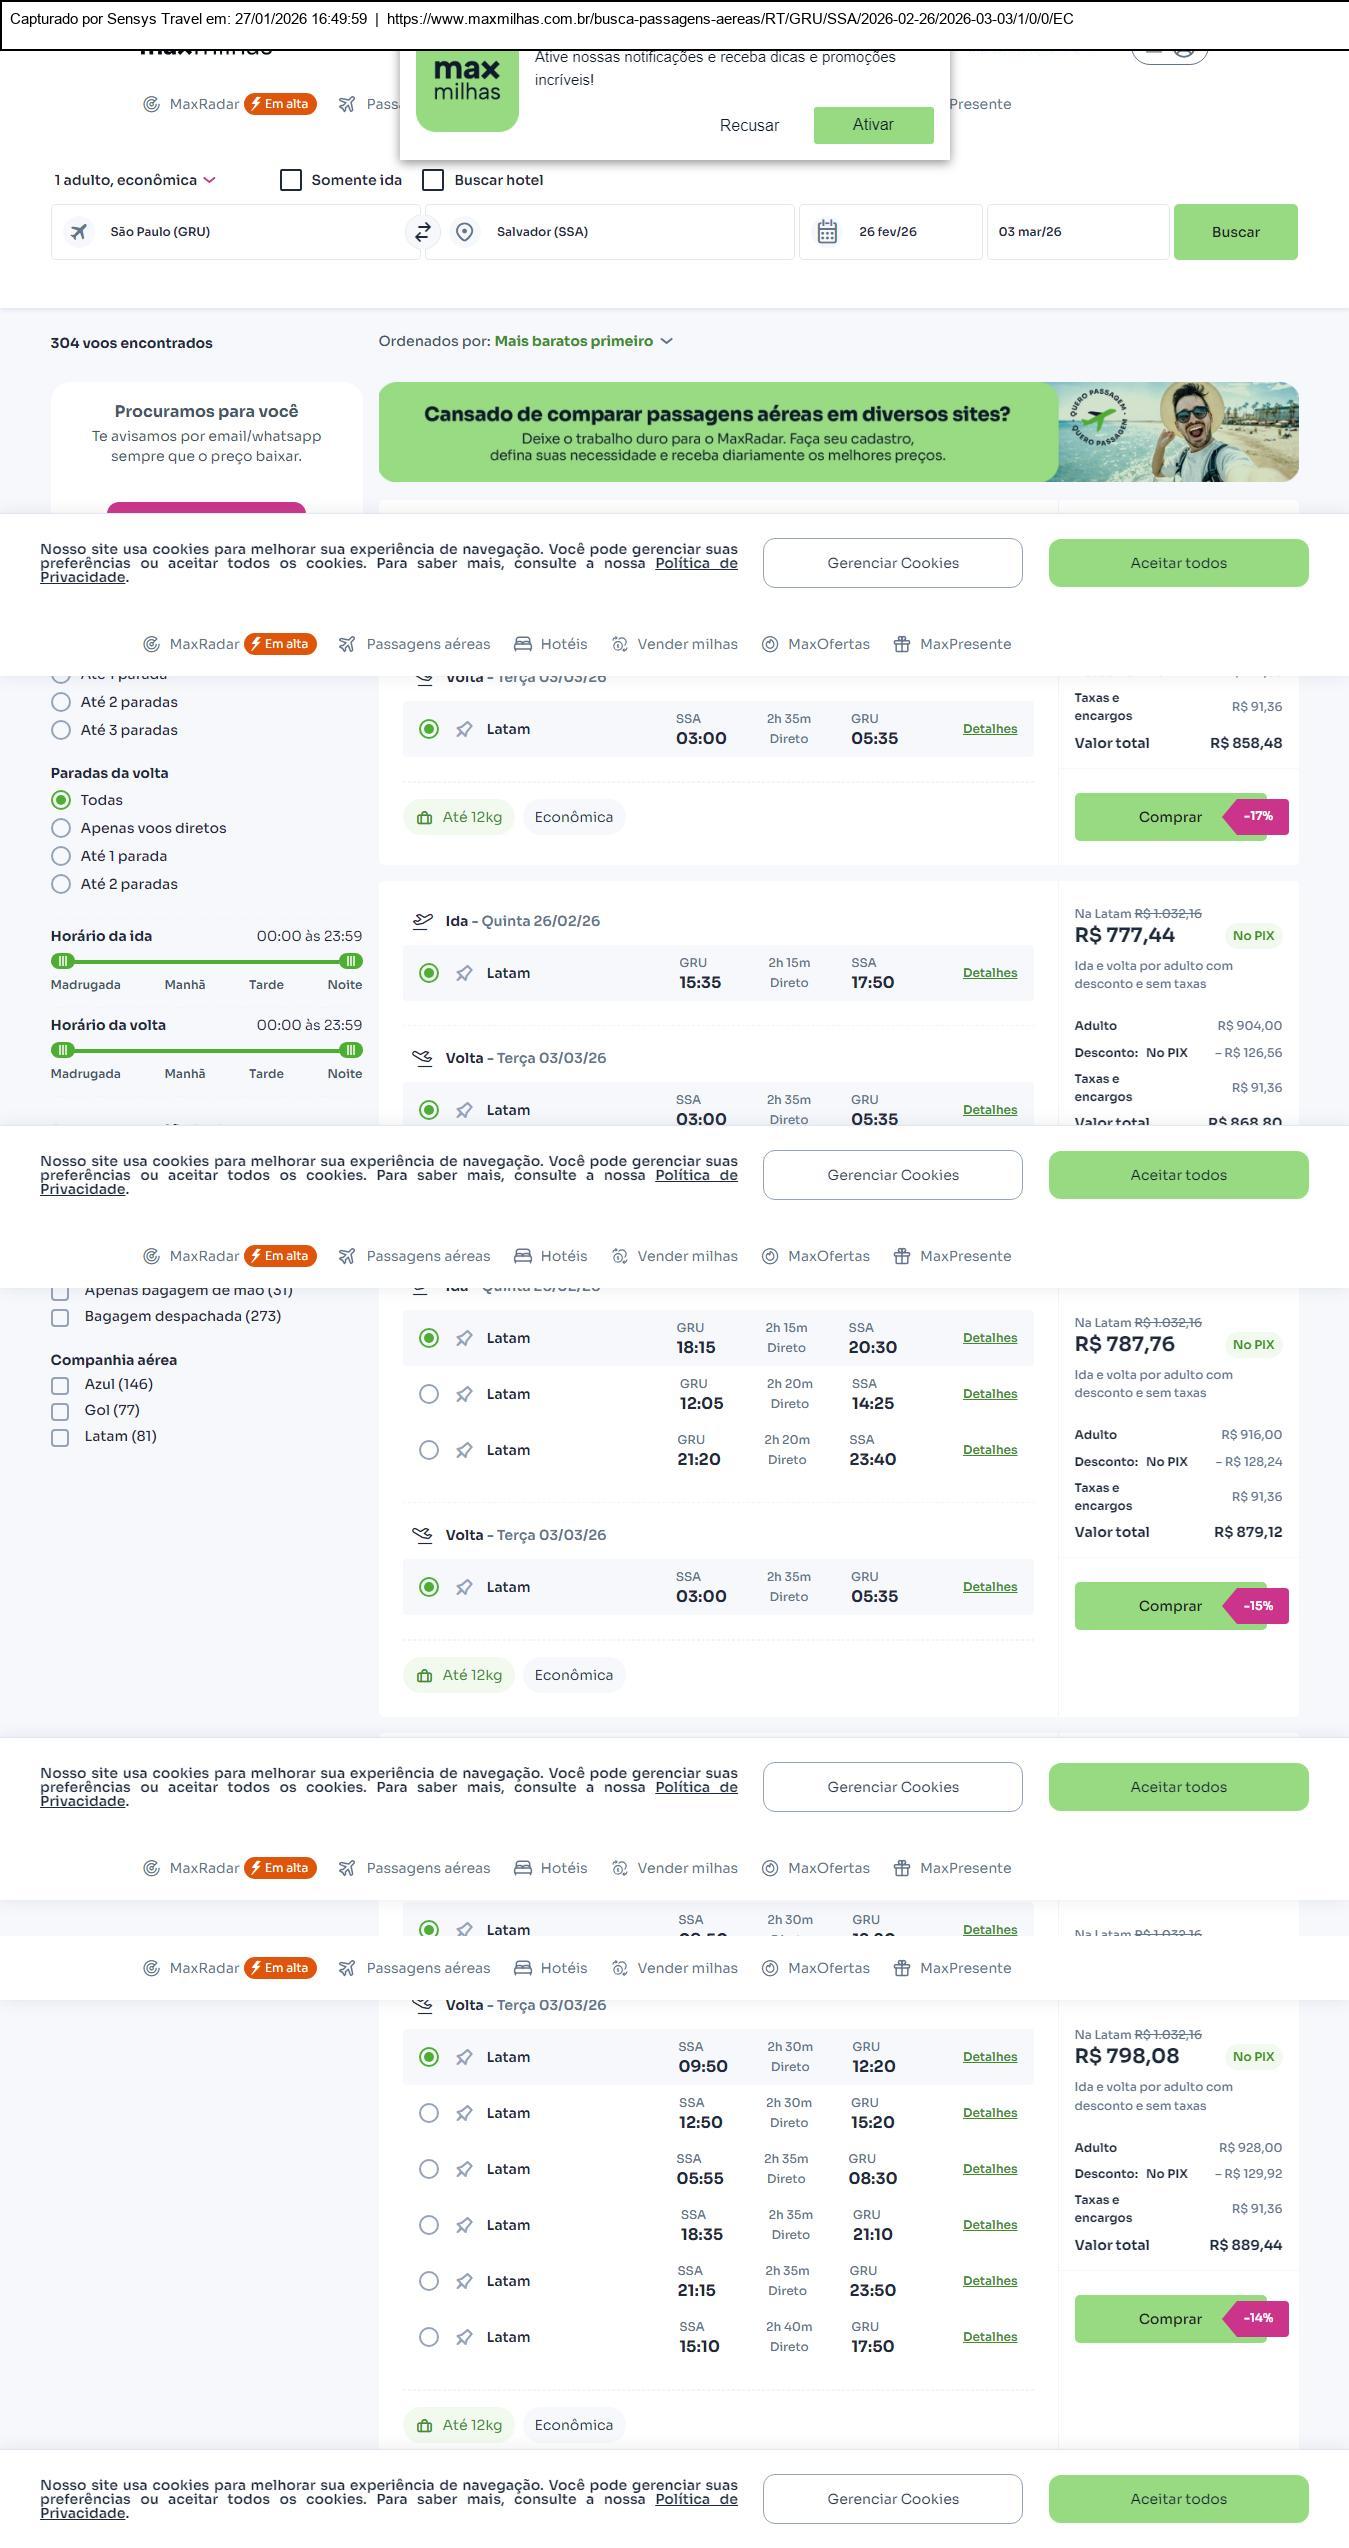Pin the Latam 18:35 SSA return flight

464,2225
